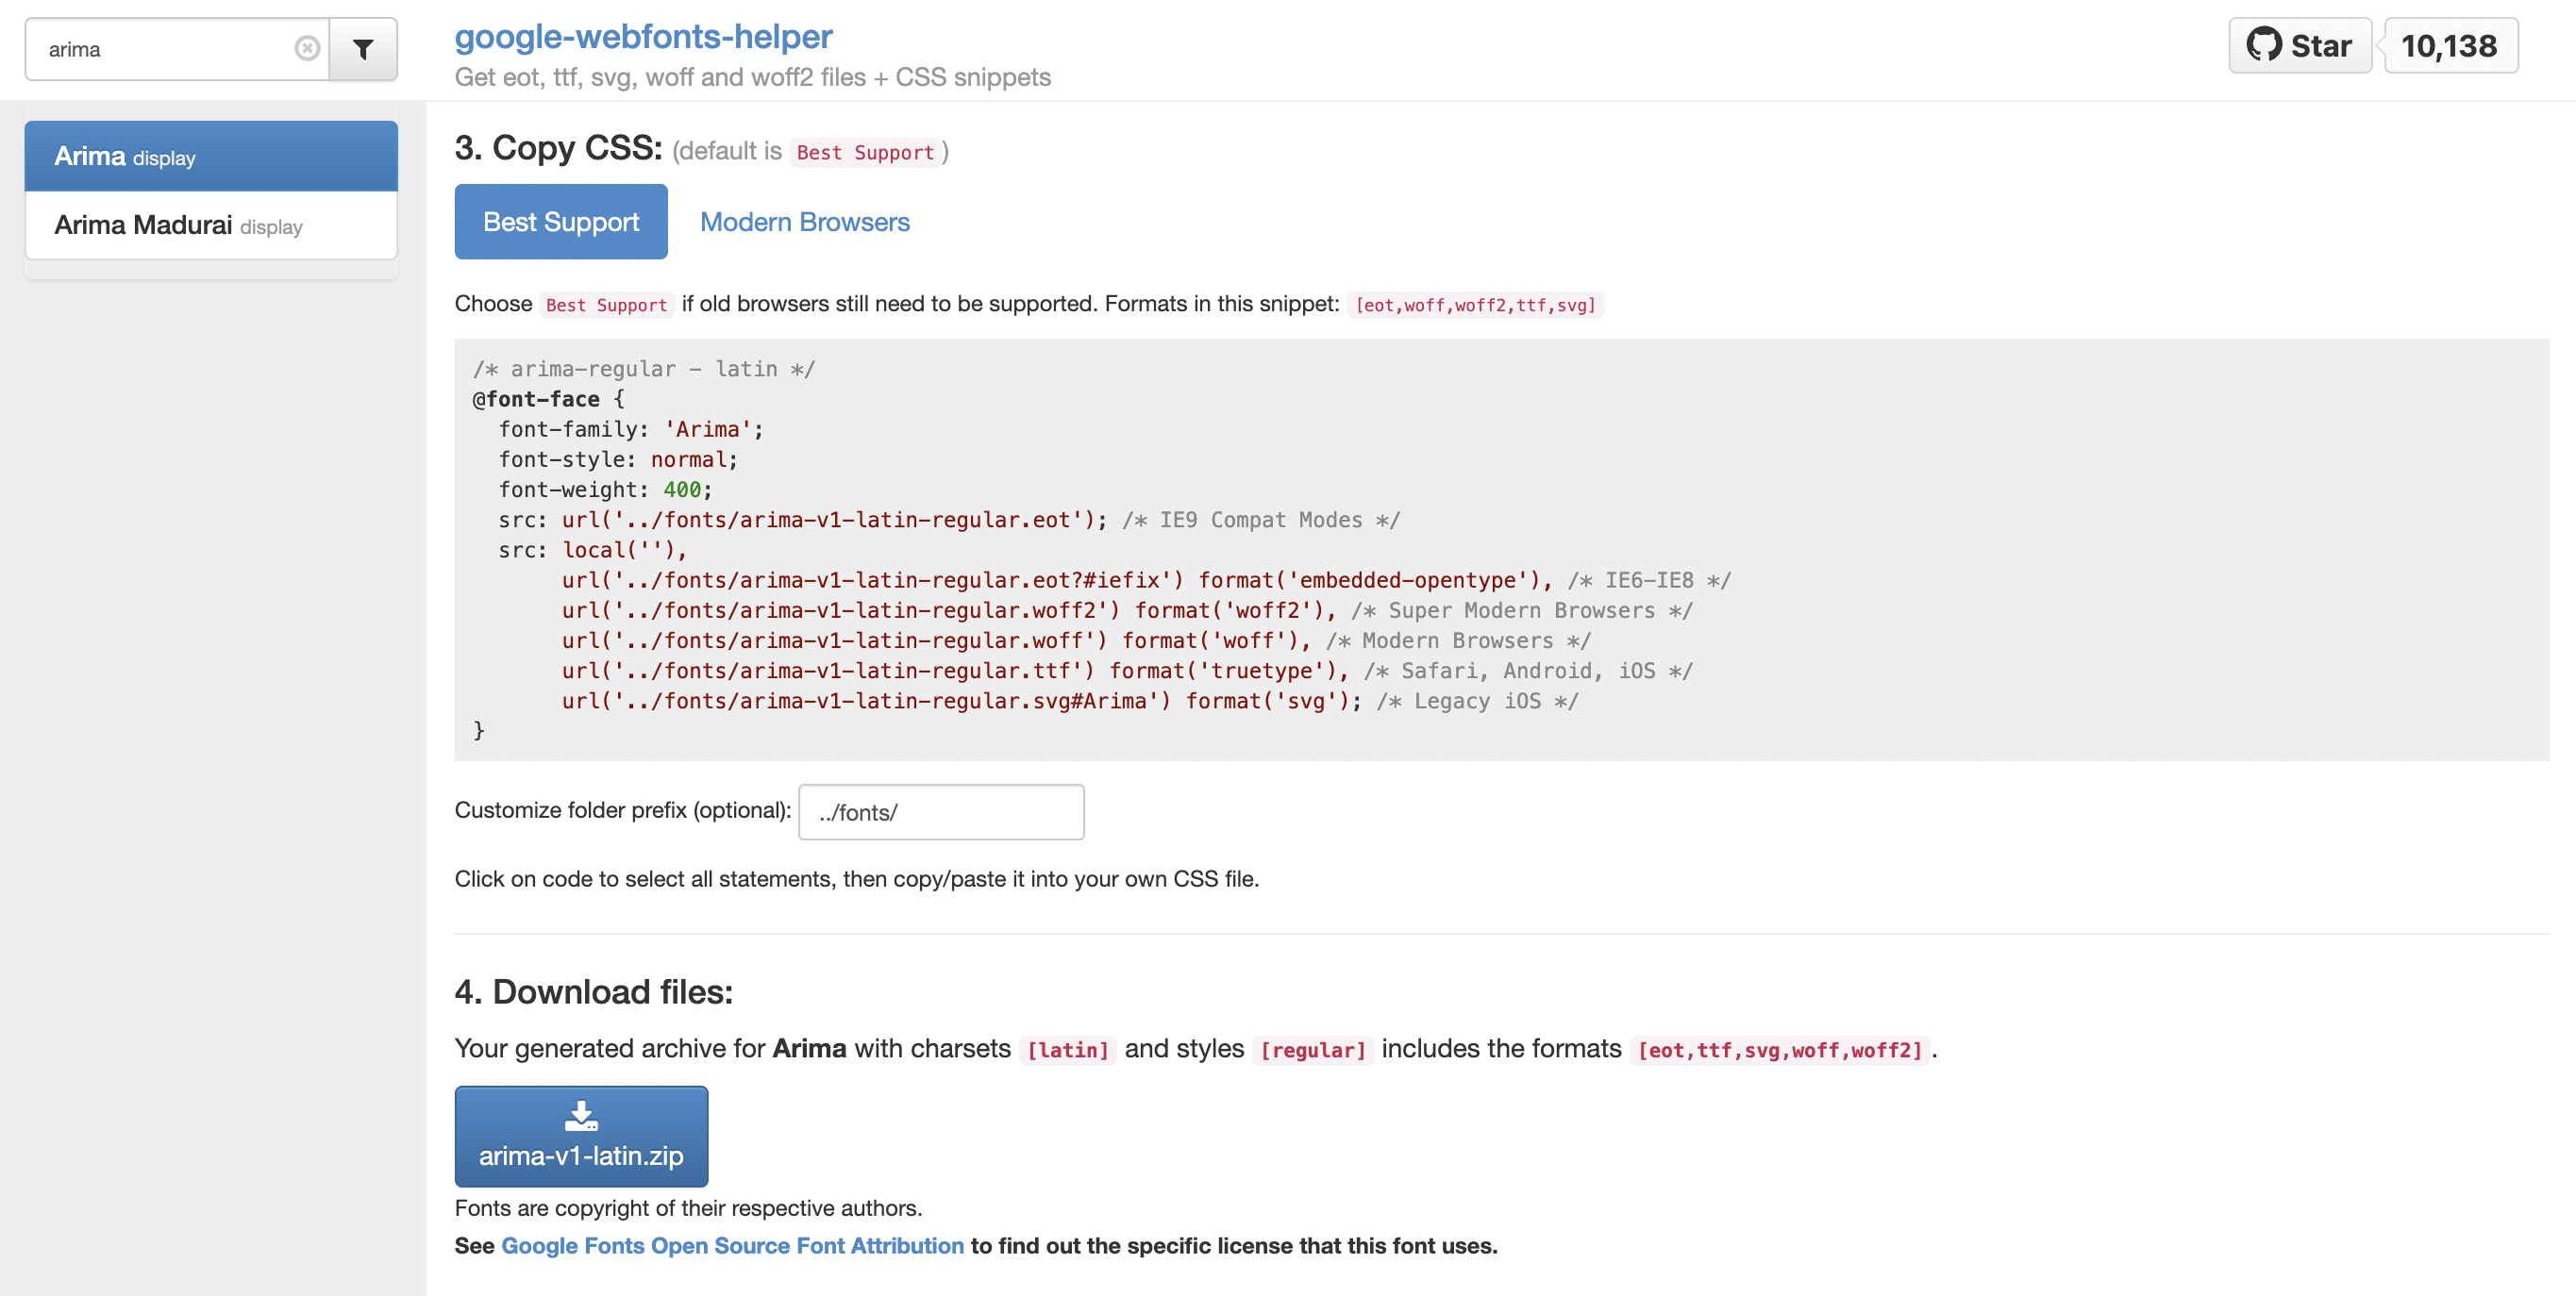Click the [regular] styles tag
The width and height of the screenshot is (2576, 1296).
point(1312,1049)
